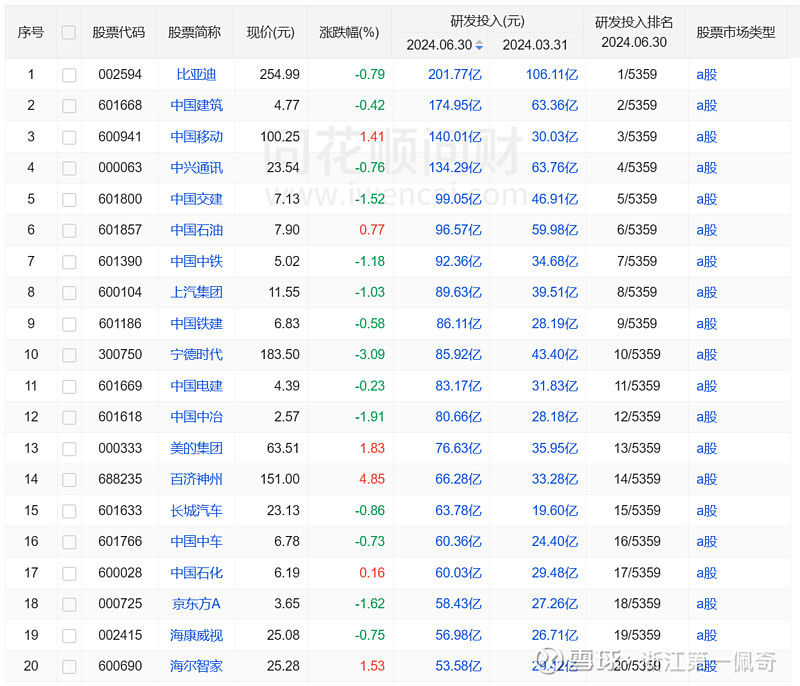Click the 中国中车 stock name
Viewport: 800px width, 686px height.
pyautogui.click(x=196, y=542)
